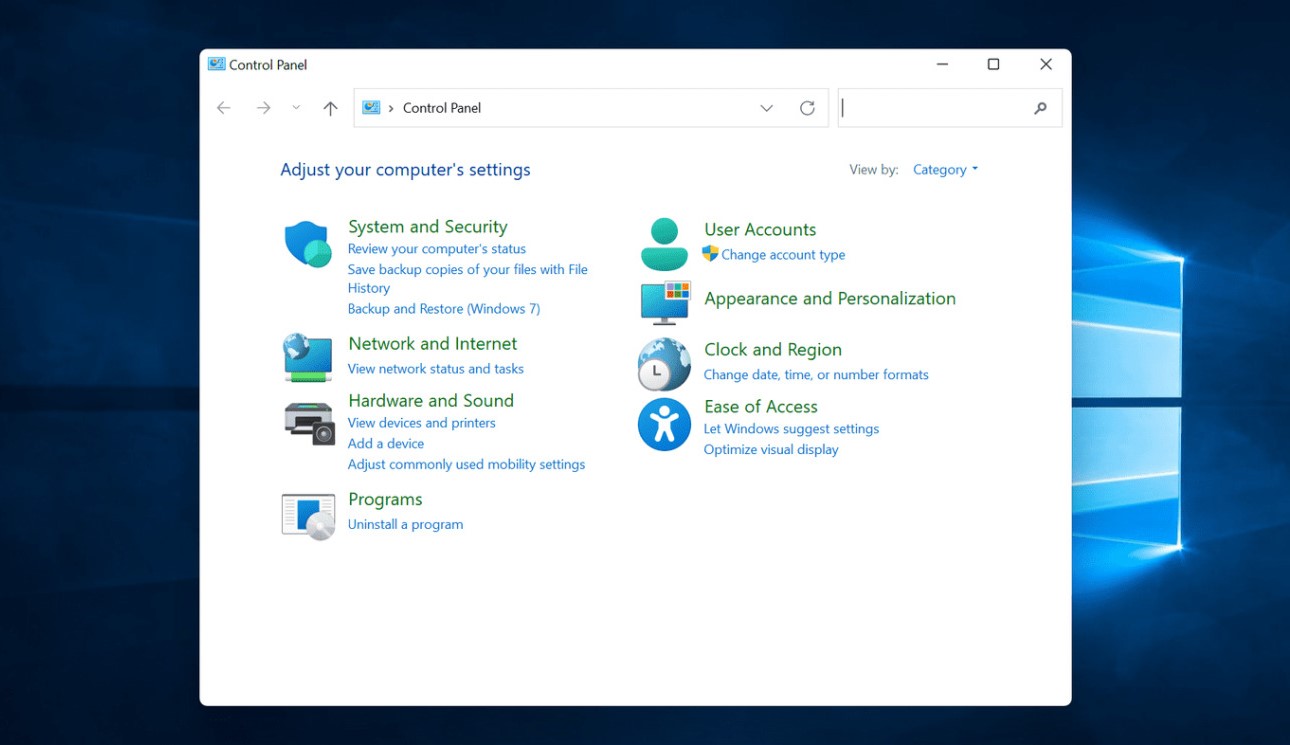Select View devices and printers link
This screenshot has height=745, width=1290.
[421, 423]
